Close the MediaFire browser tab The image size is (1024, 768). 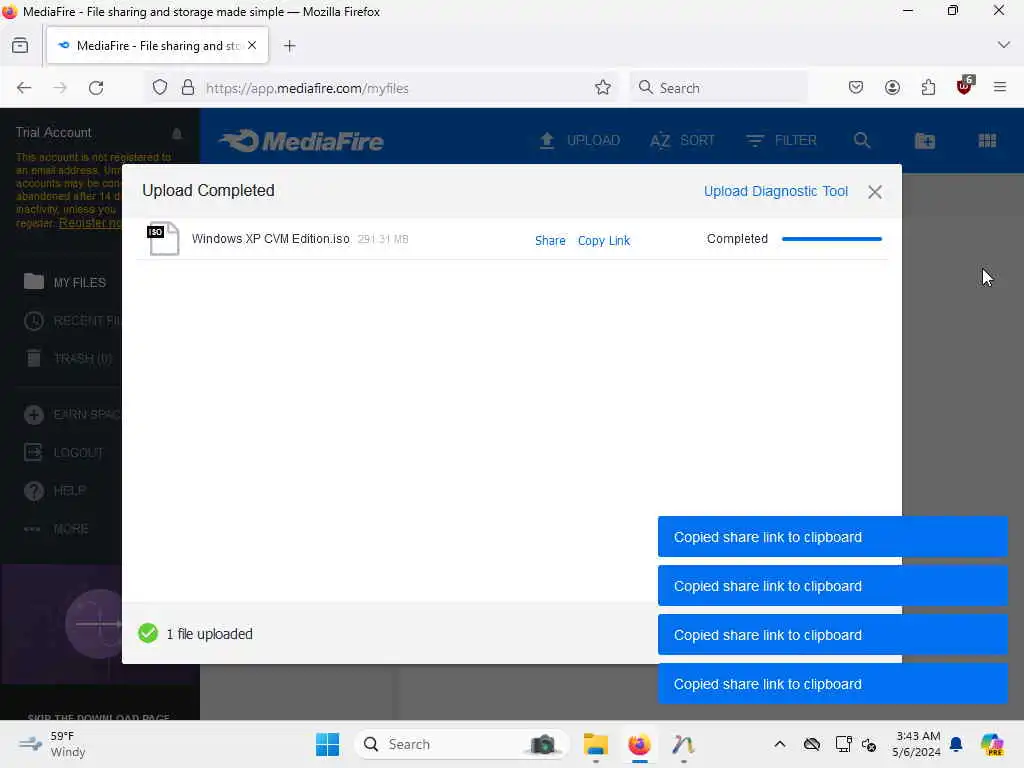tap(252, 45)
